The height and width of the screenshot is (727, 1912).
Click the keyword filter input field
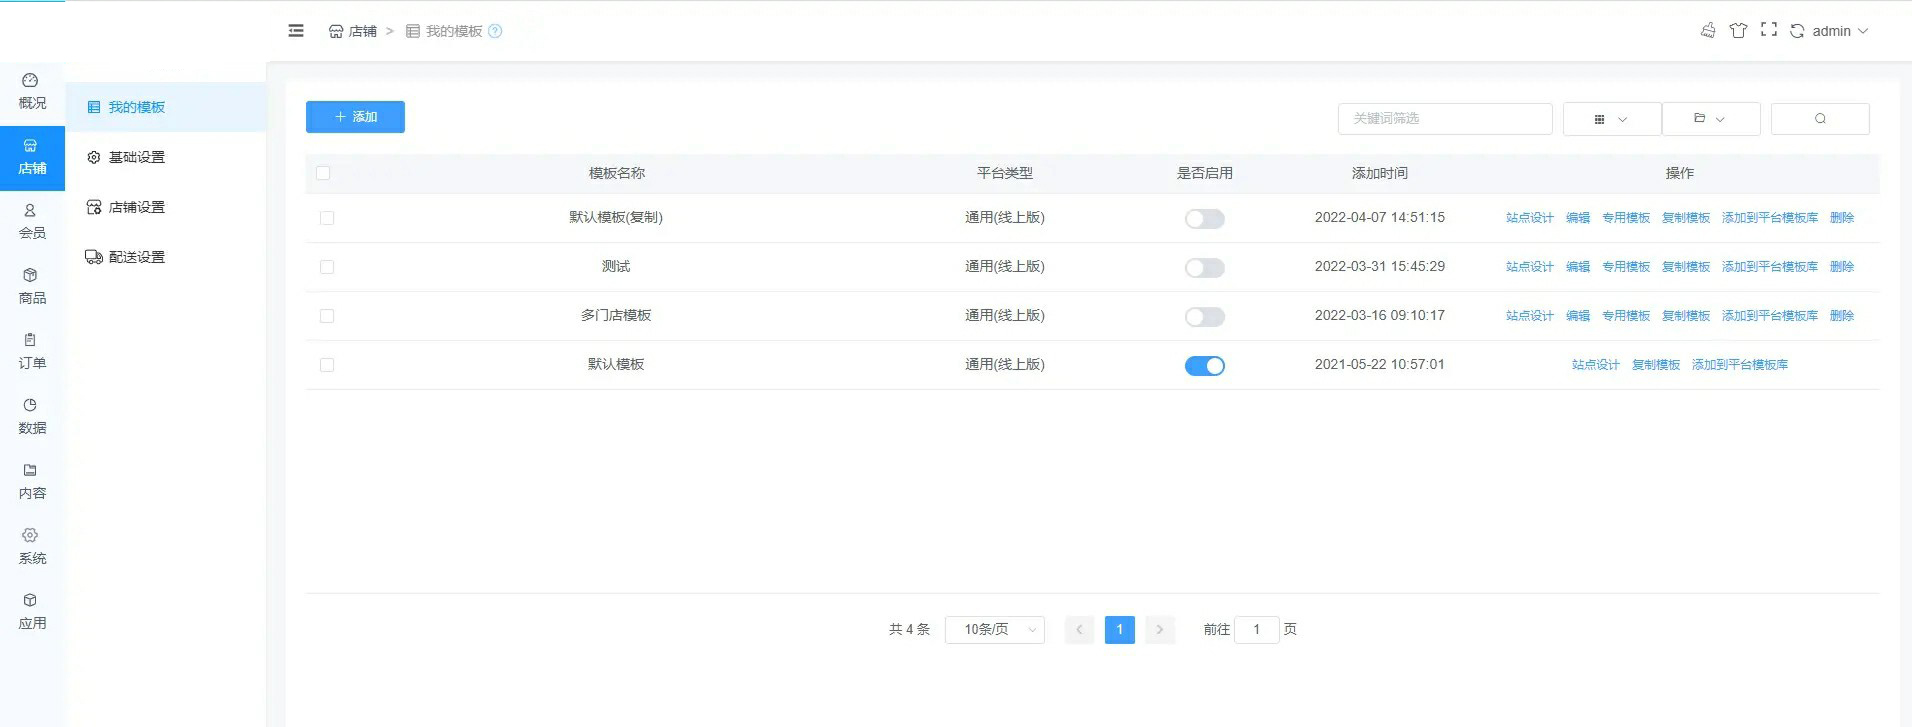point(1445,119)
